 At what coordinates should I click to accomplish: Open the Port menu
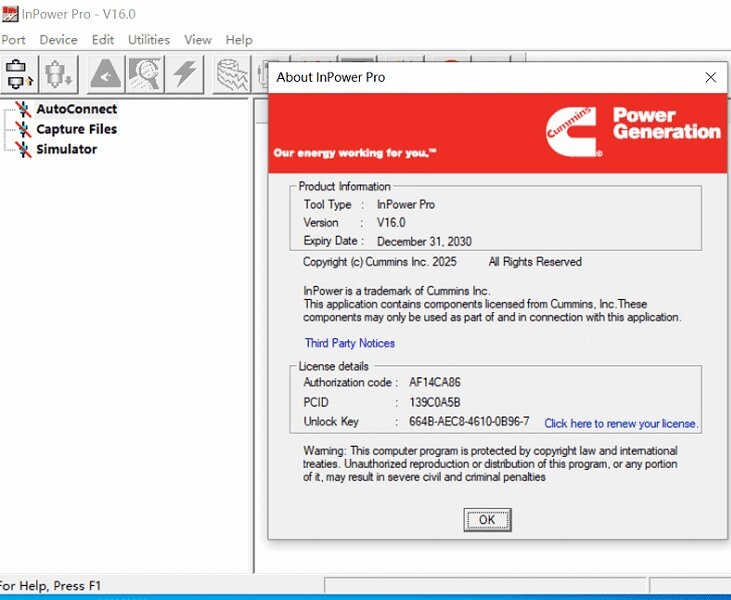pos(13,40)
